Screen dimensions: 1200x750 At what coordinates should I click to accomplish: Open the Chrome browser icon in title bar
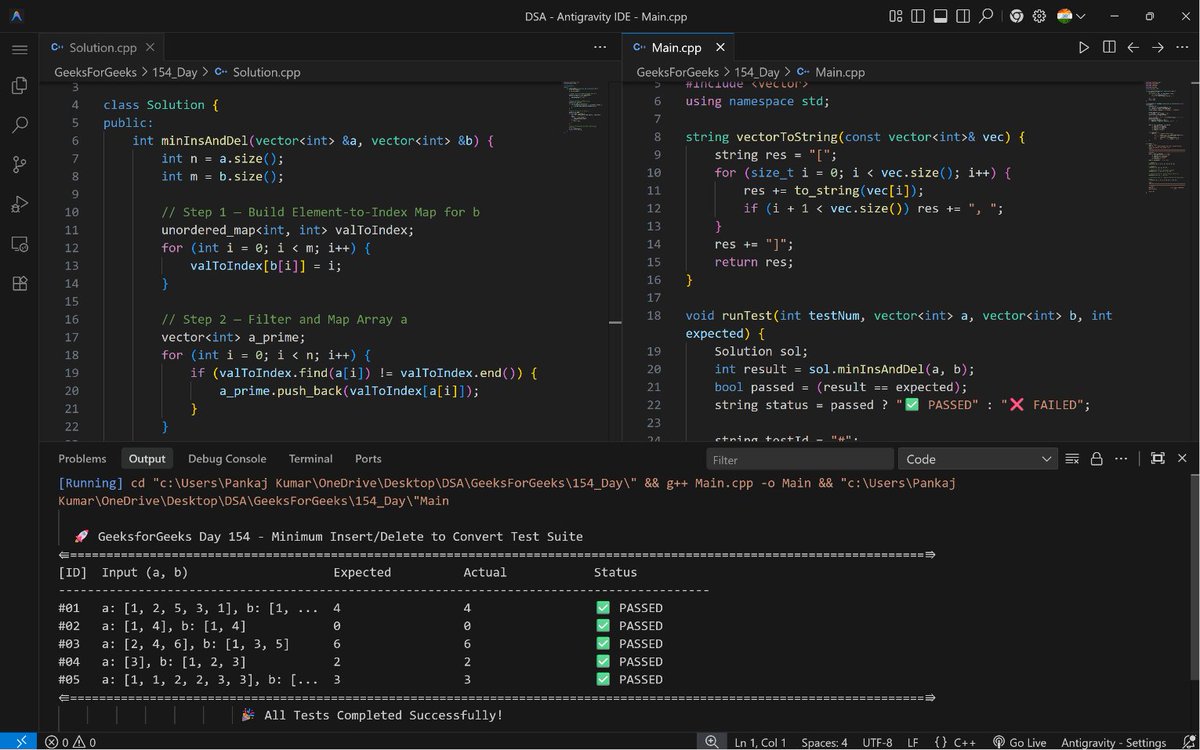click(1016, 16)
